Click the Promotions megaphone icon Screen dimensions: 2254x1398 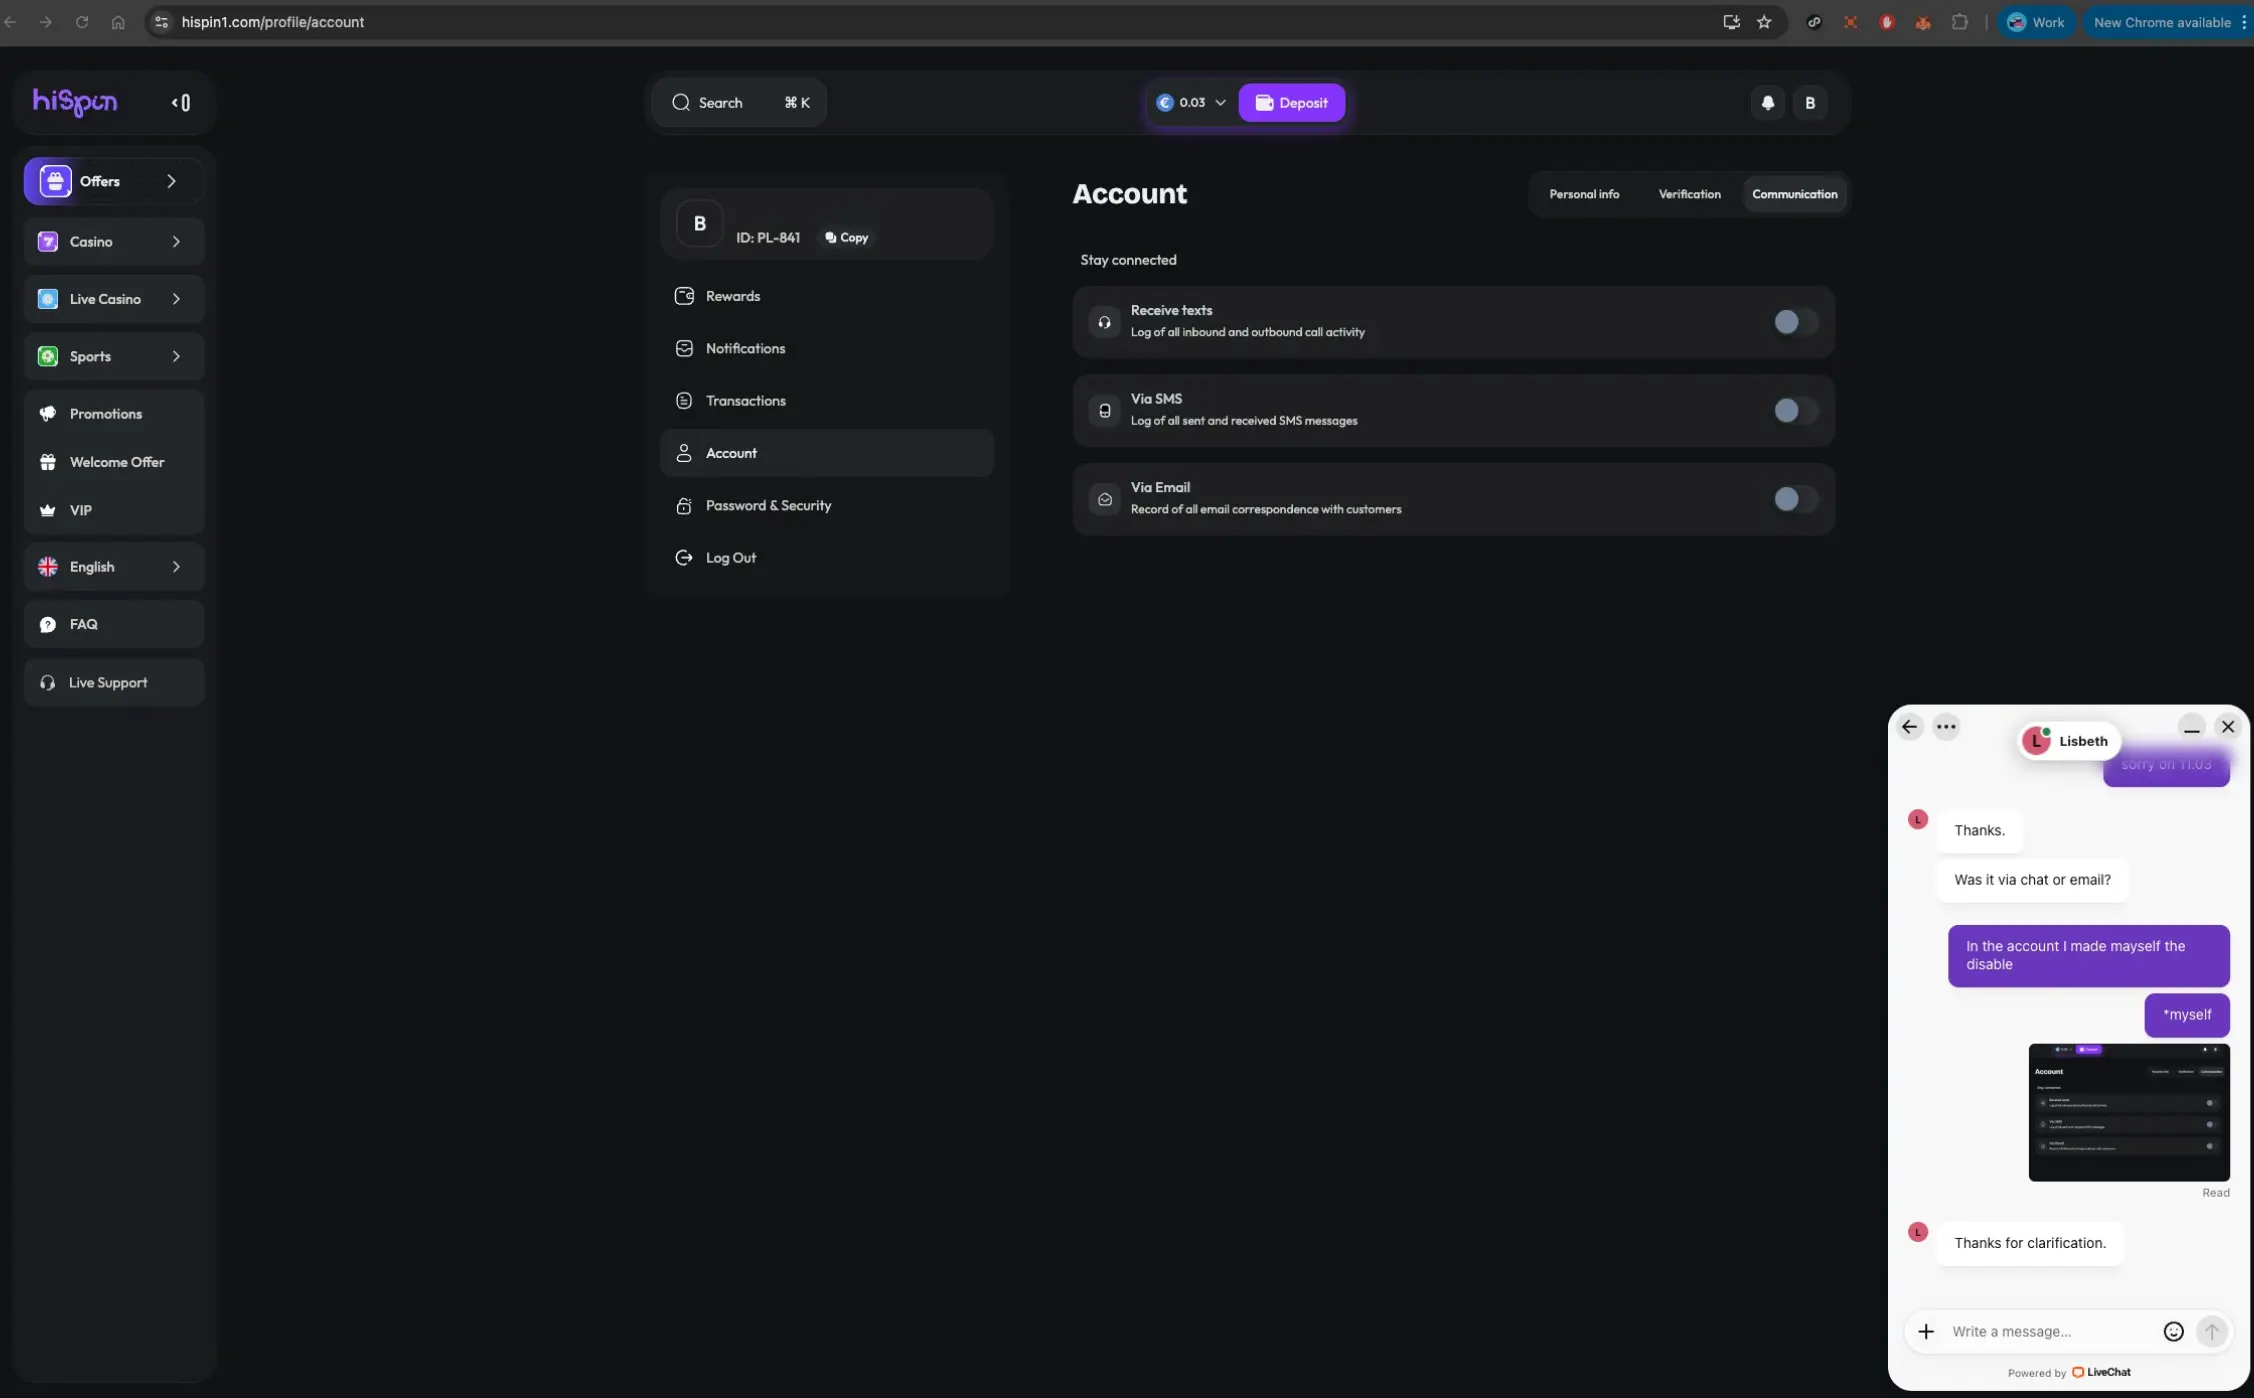48,414
